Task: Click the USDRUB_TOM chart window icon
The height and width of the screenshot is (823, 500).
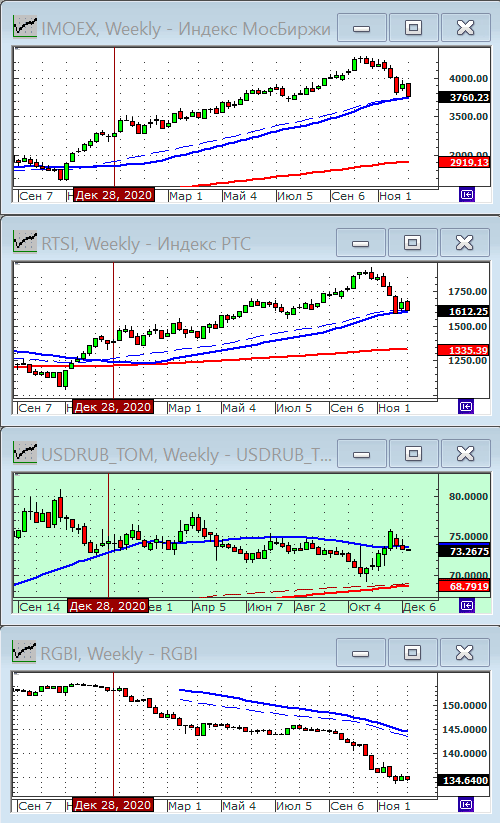Action: [25, 453]
